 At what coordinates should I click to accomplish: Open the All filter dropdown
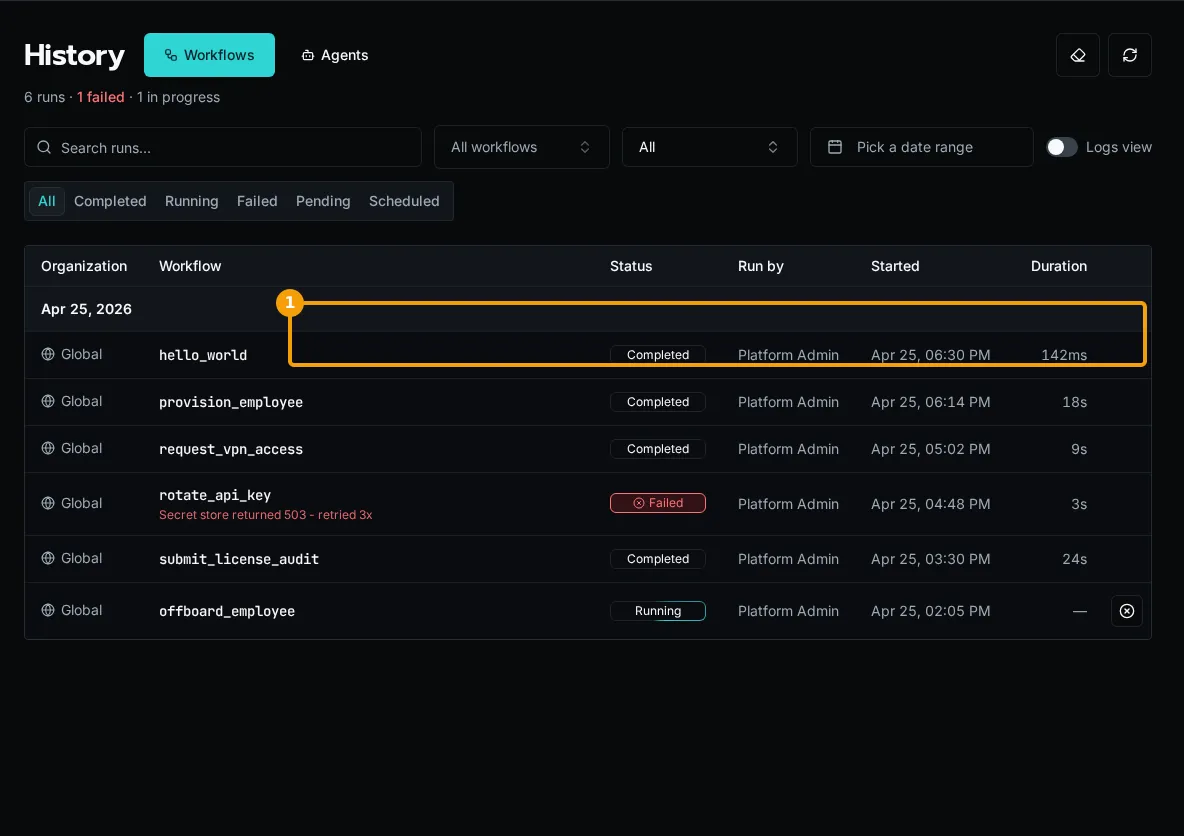click(x=709, y=147)
